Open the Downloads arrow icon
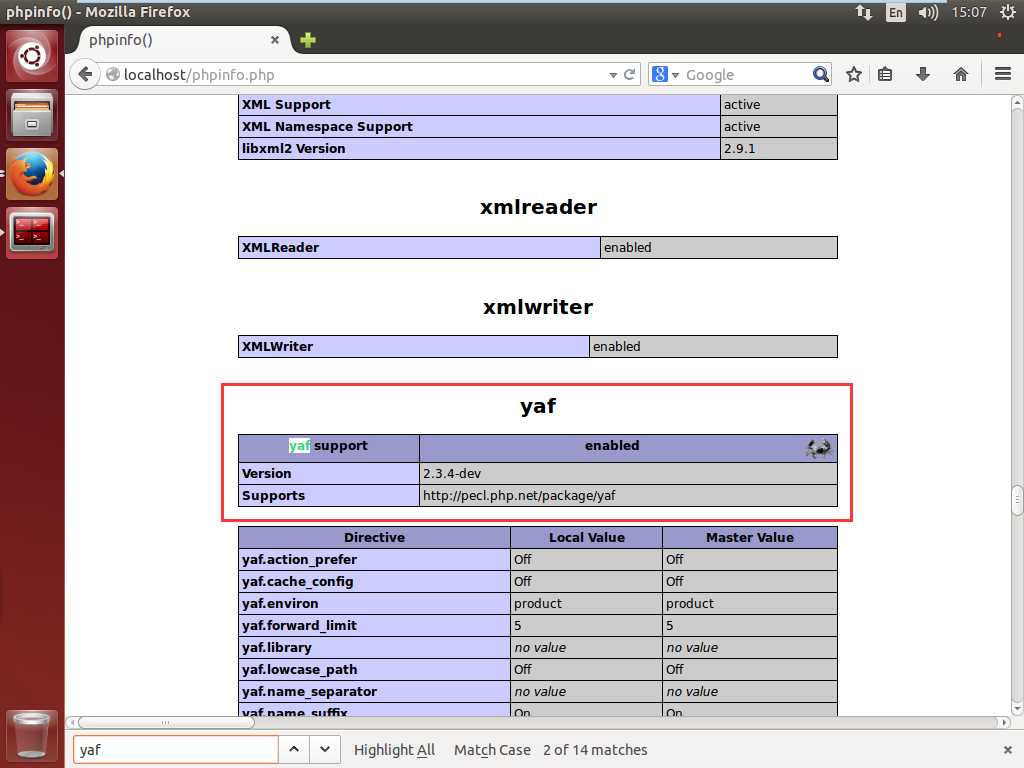The image size is (1024, 768). (x=923, y=74)
